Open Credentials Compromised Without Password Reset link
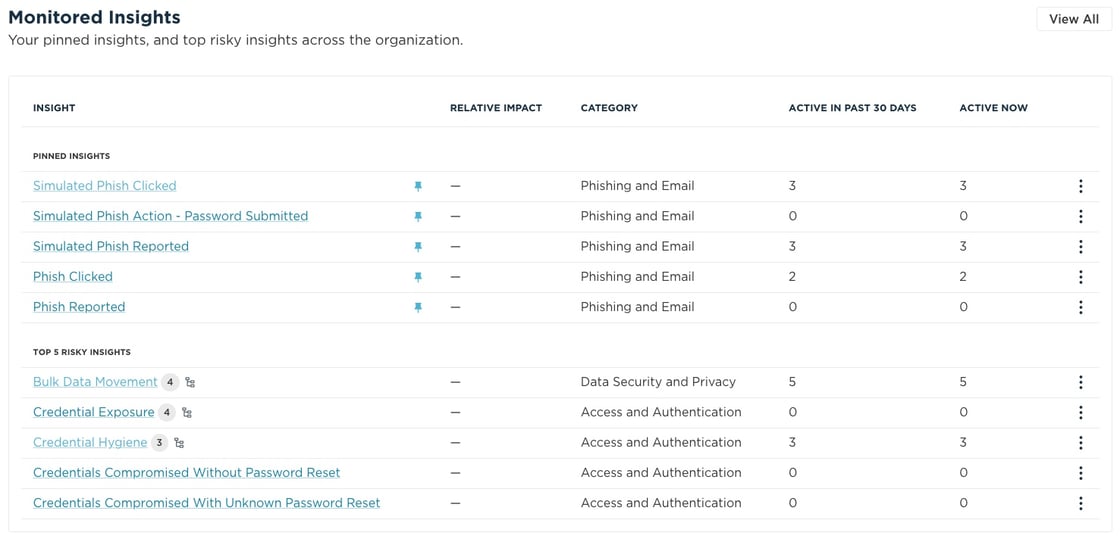 coord(186,473)
